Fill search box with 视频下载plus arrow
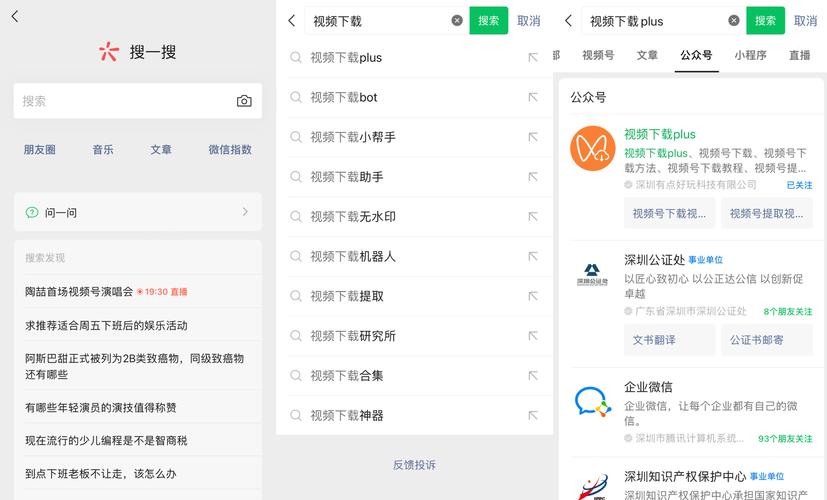Image resolution: width=827 pixels, height=500 pixels. point(533,57)
